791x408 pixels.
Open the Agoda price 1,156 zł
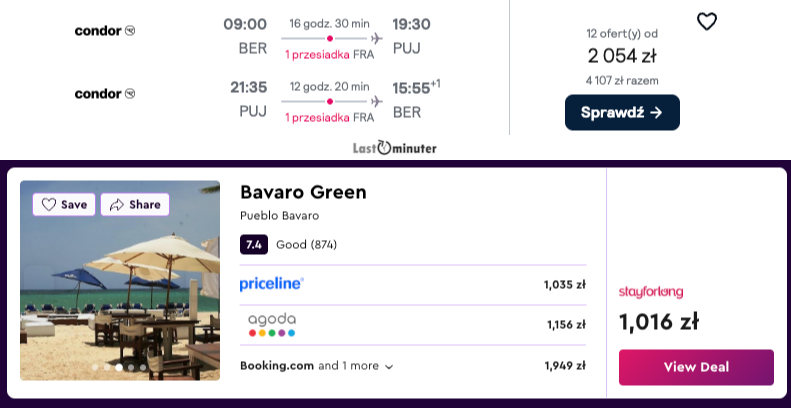[567, 325]
